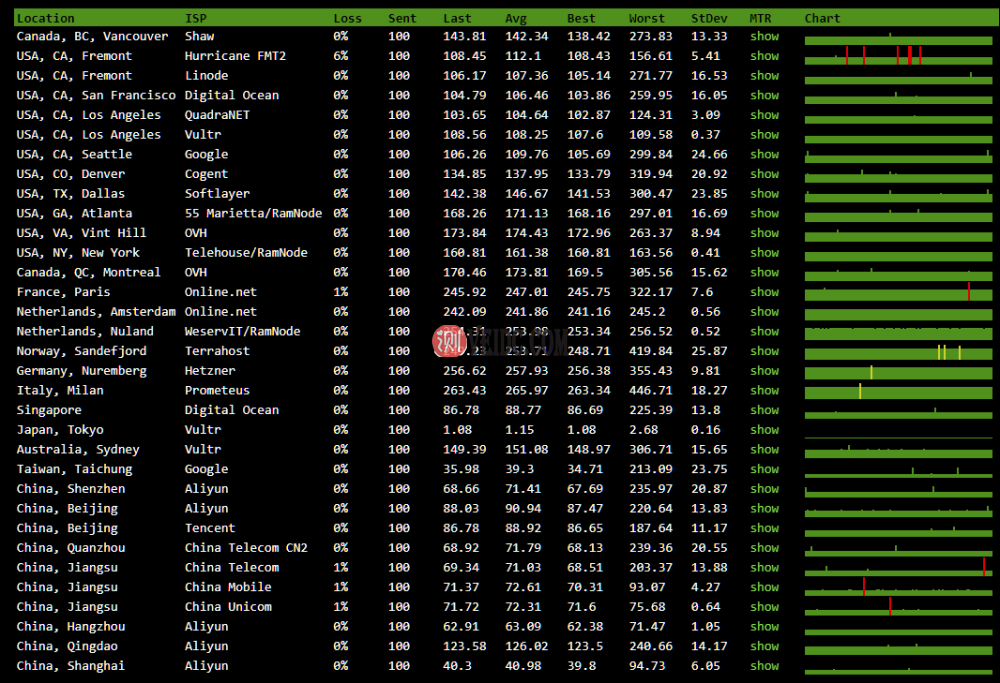Show MTR for France, Paris Online.net
Image resolution: width=1000 pixels, height=683 pixels.
point(764,291)
